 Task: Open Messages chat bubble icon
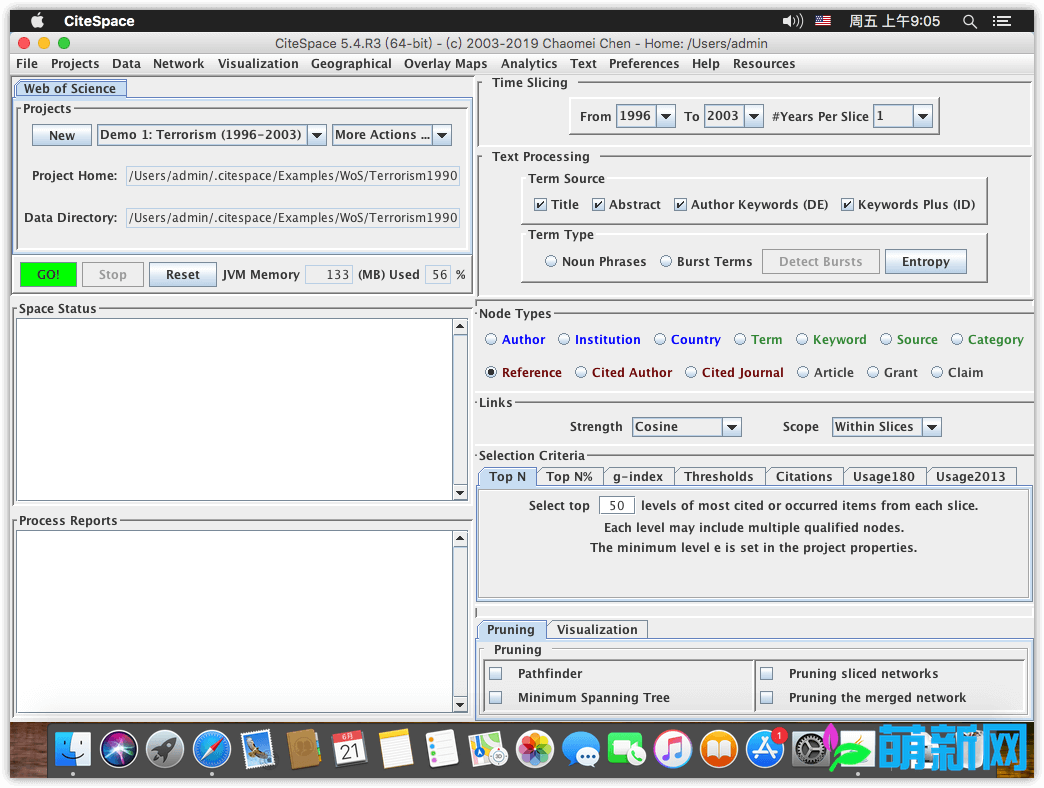point(581,749)
